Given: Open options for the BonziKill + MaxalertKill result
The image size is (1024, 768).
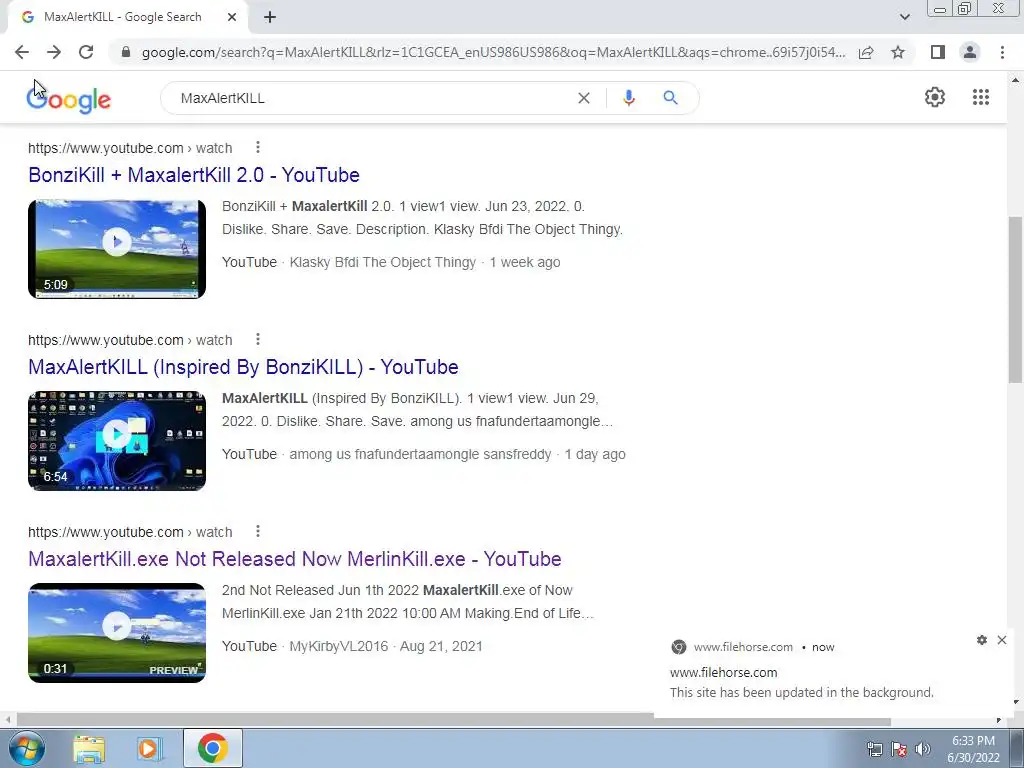Looking at the screenshot, I should [258, 148].
